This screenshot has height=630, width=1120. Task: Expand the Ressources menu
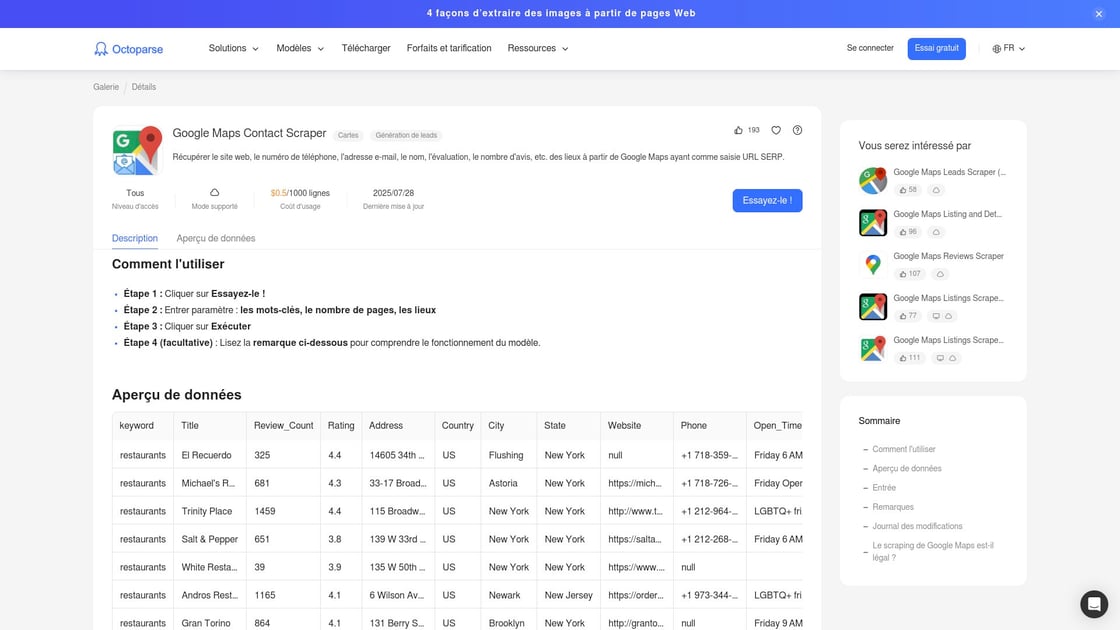click(x=538, y=49)
